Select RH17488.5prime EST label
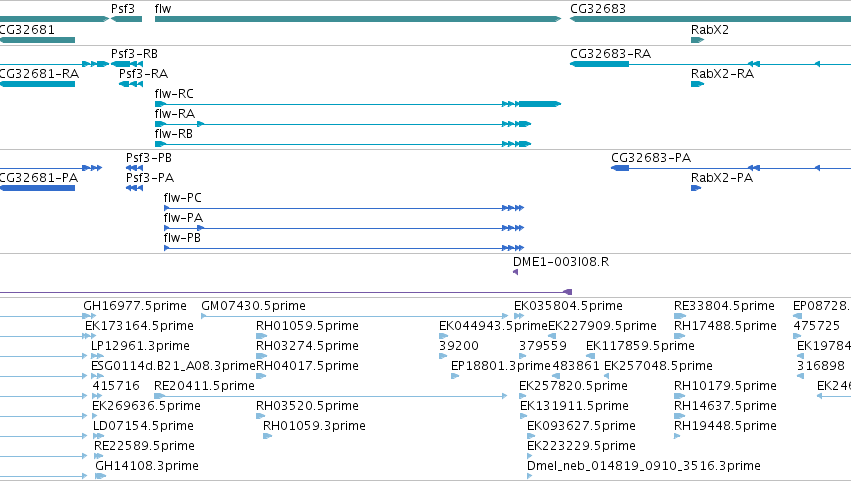Image resolution: width=851 pixels, height=481 pixels. [x=725, y=326]
